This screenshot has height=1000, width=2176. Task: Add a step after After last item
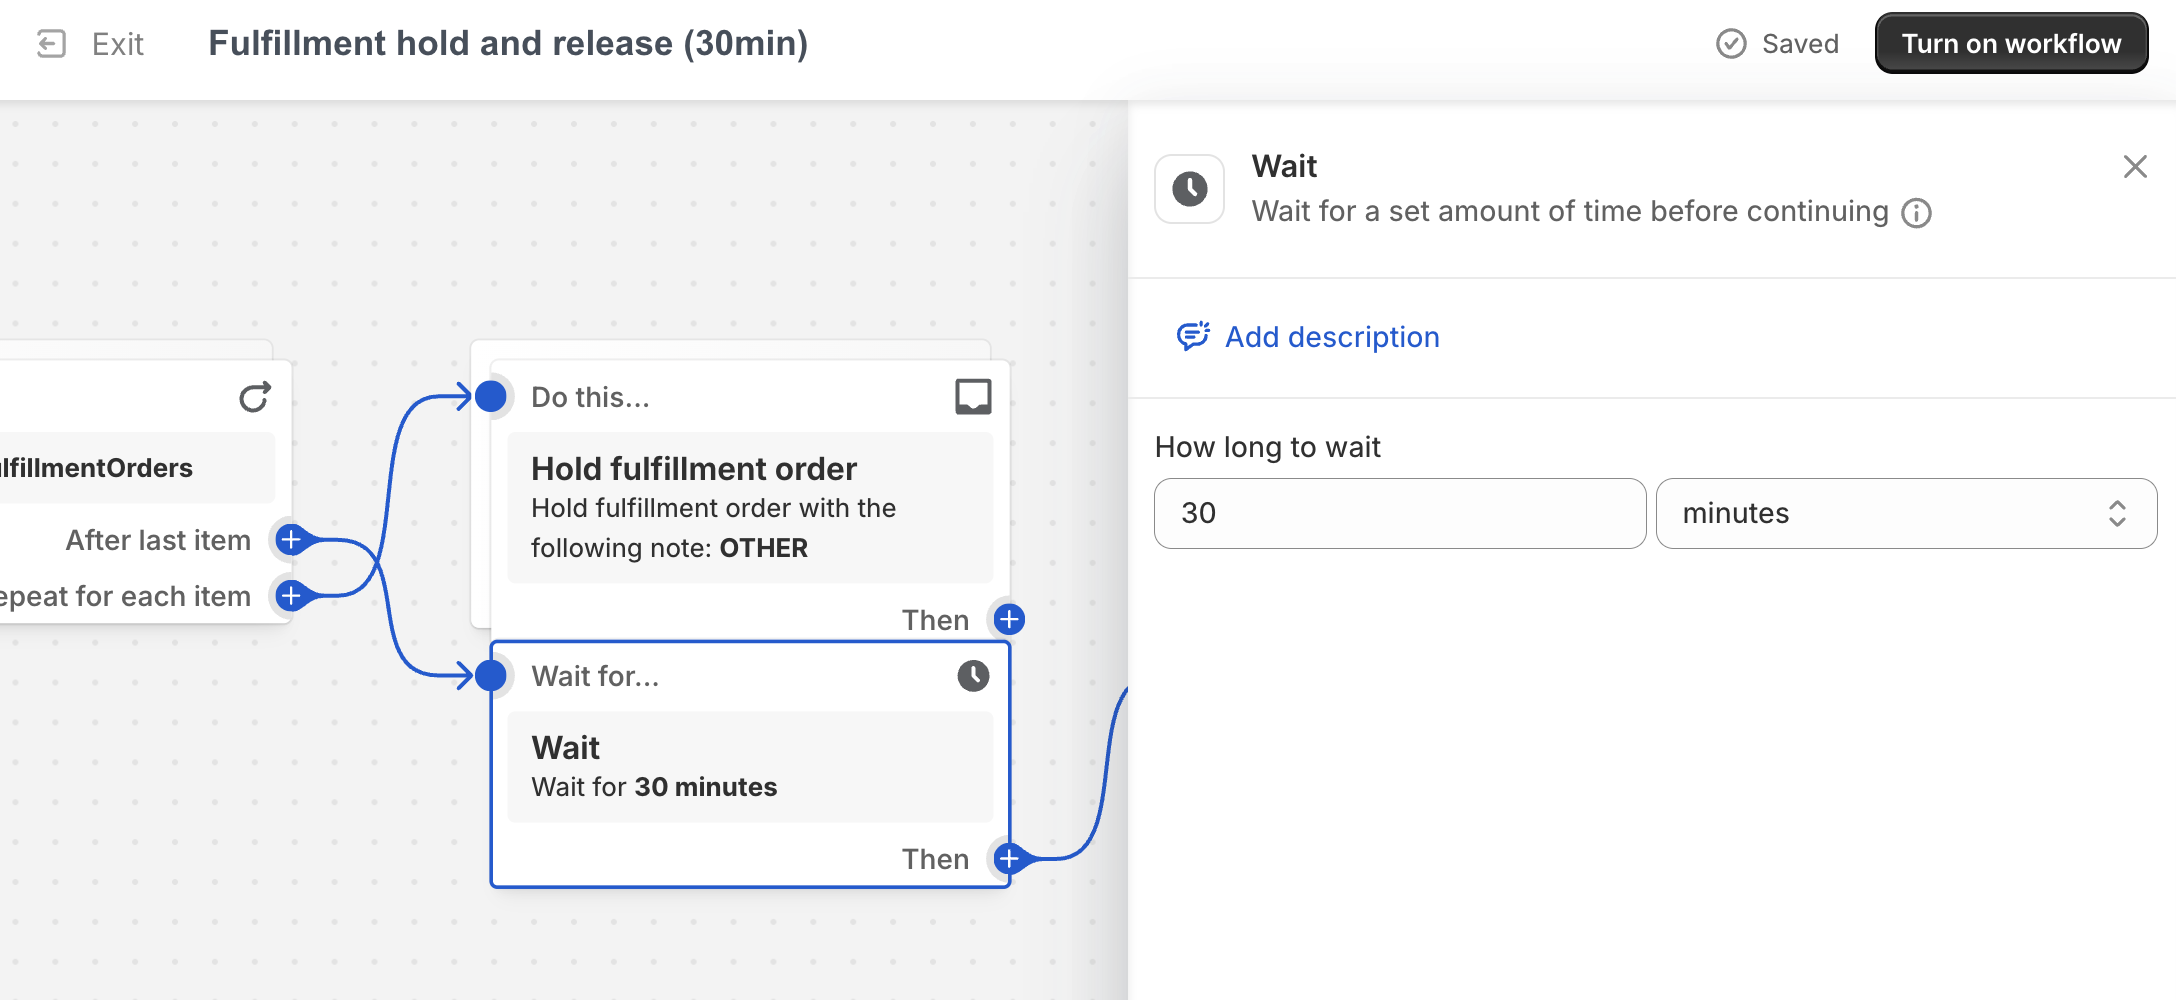291,540
